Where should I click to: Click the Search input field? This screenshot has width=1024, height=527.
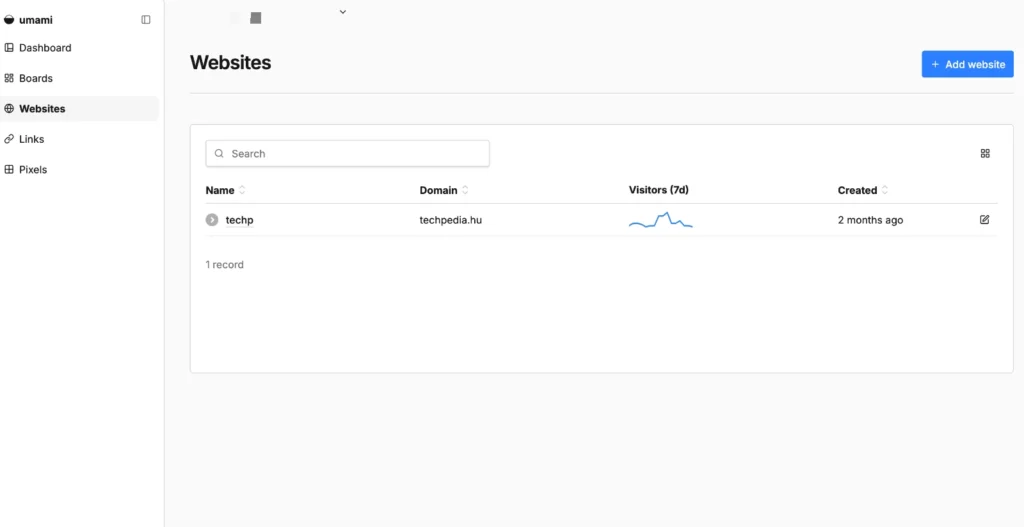[x=347, y=153]
